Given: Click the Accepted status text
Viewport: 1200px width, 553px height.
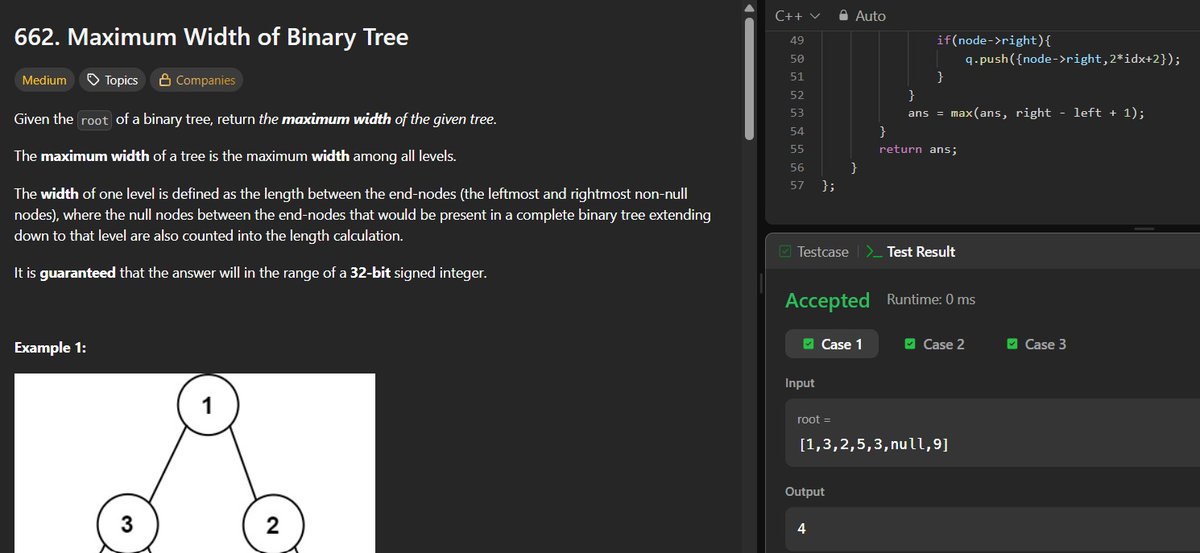Looking at the screenshot, I should coord(828,300).
